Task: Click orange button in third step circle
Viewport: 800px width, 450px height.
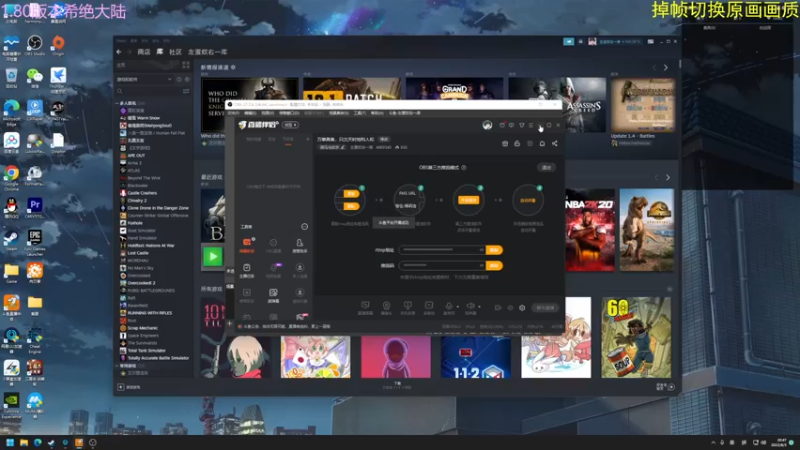Action: point(468,200)
